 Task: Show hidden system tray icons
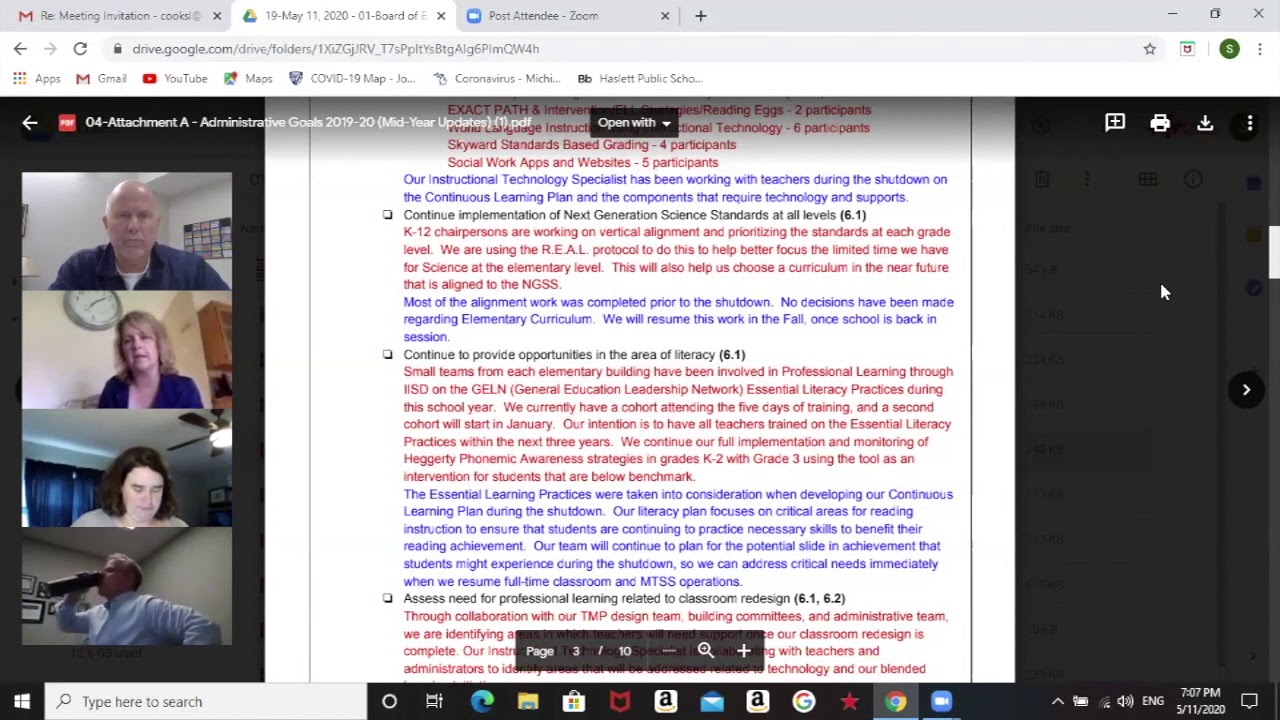[1057, 701]
